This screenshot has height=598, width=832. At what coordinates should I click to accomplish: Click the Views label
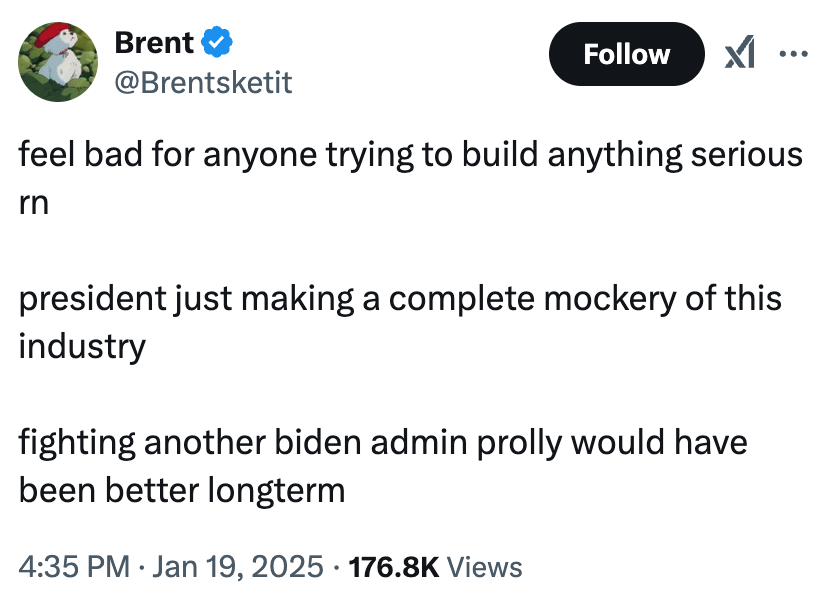point(485,567)
